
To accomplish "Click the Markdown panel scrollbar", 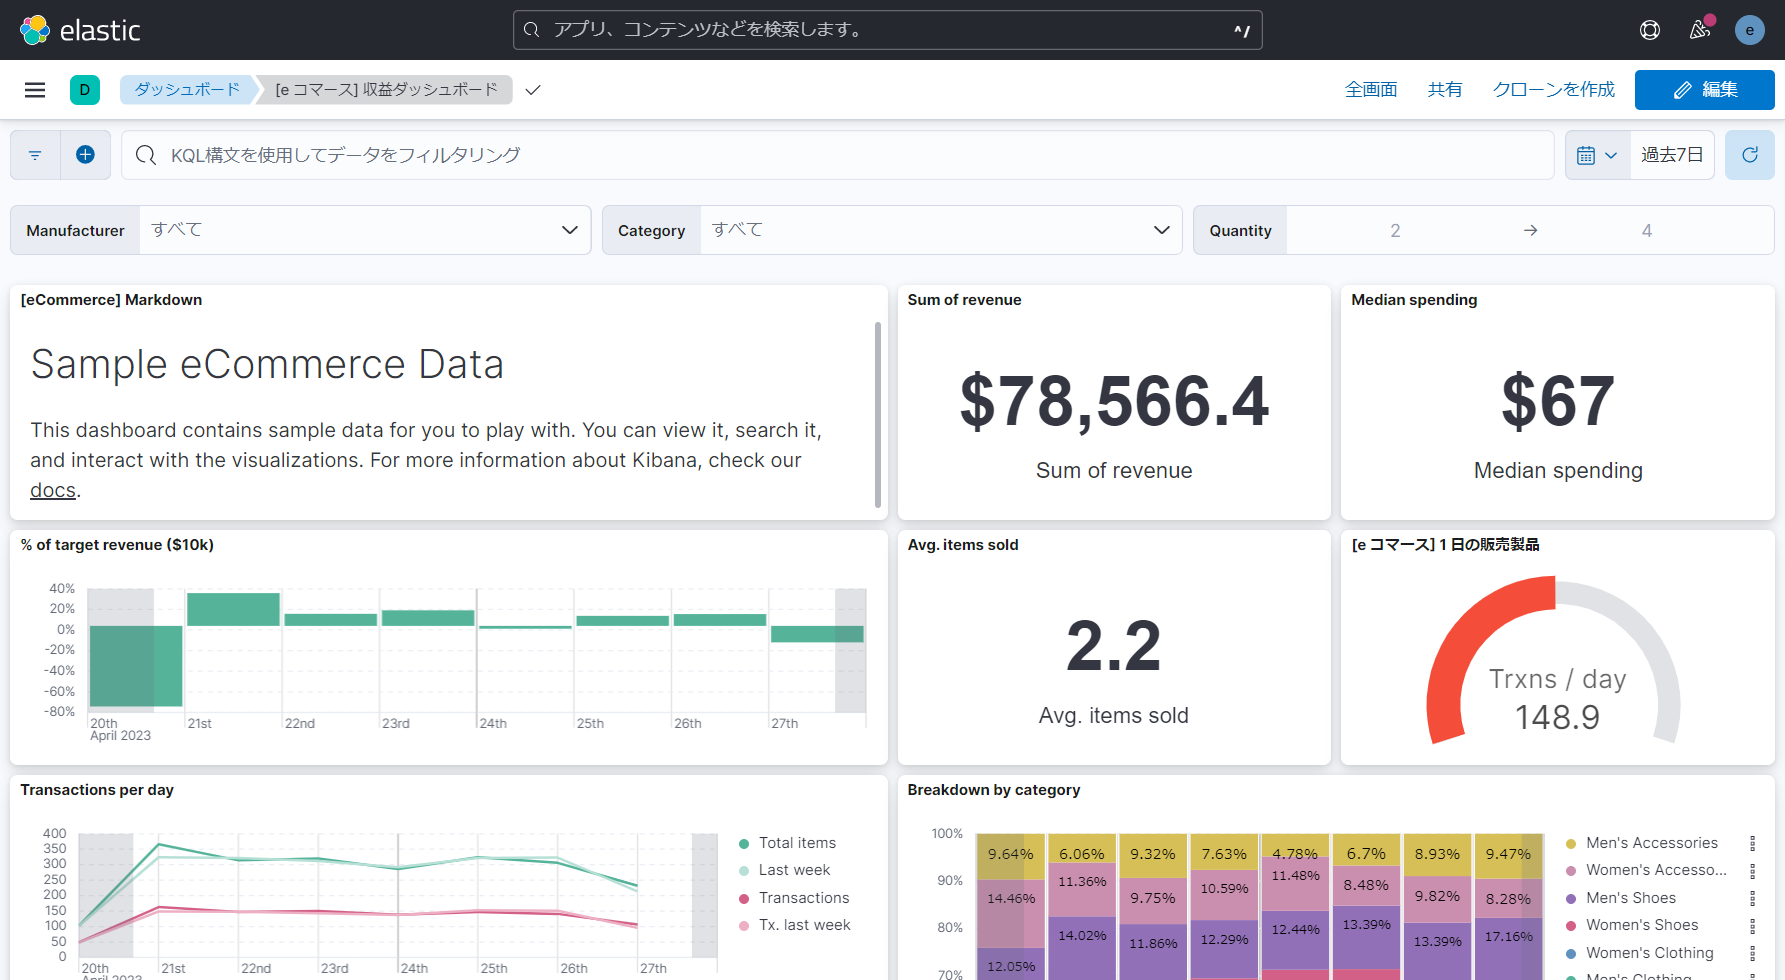I will pyautogui.click(x=878, y=414).
